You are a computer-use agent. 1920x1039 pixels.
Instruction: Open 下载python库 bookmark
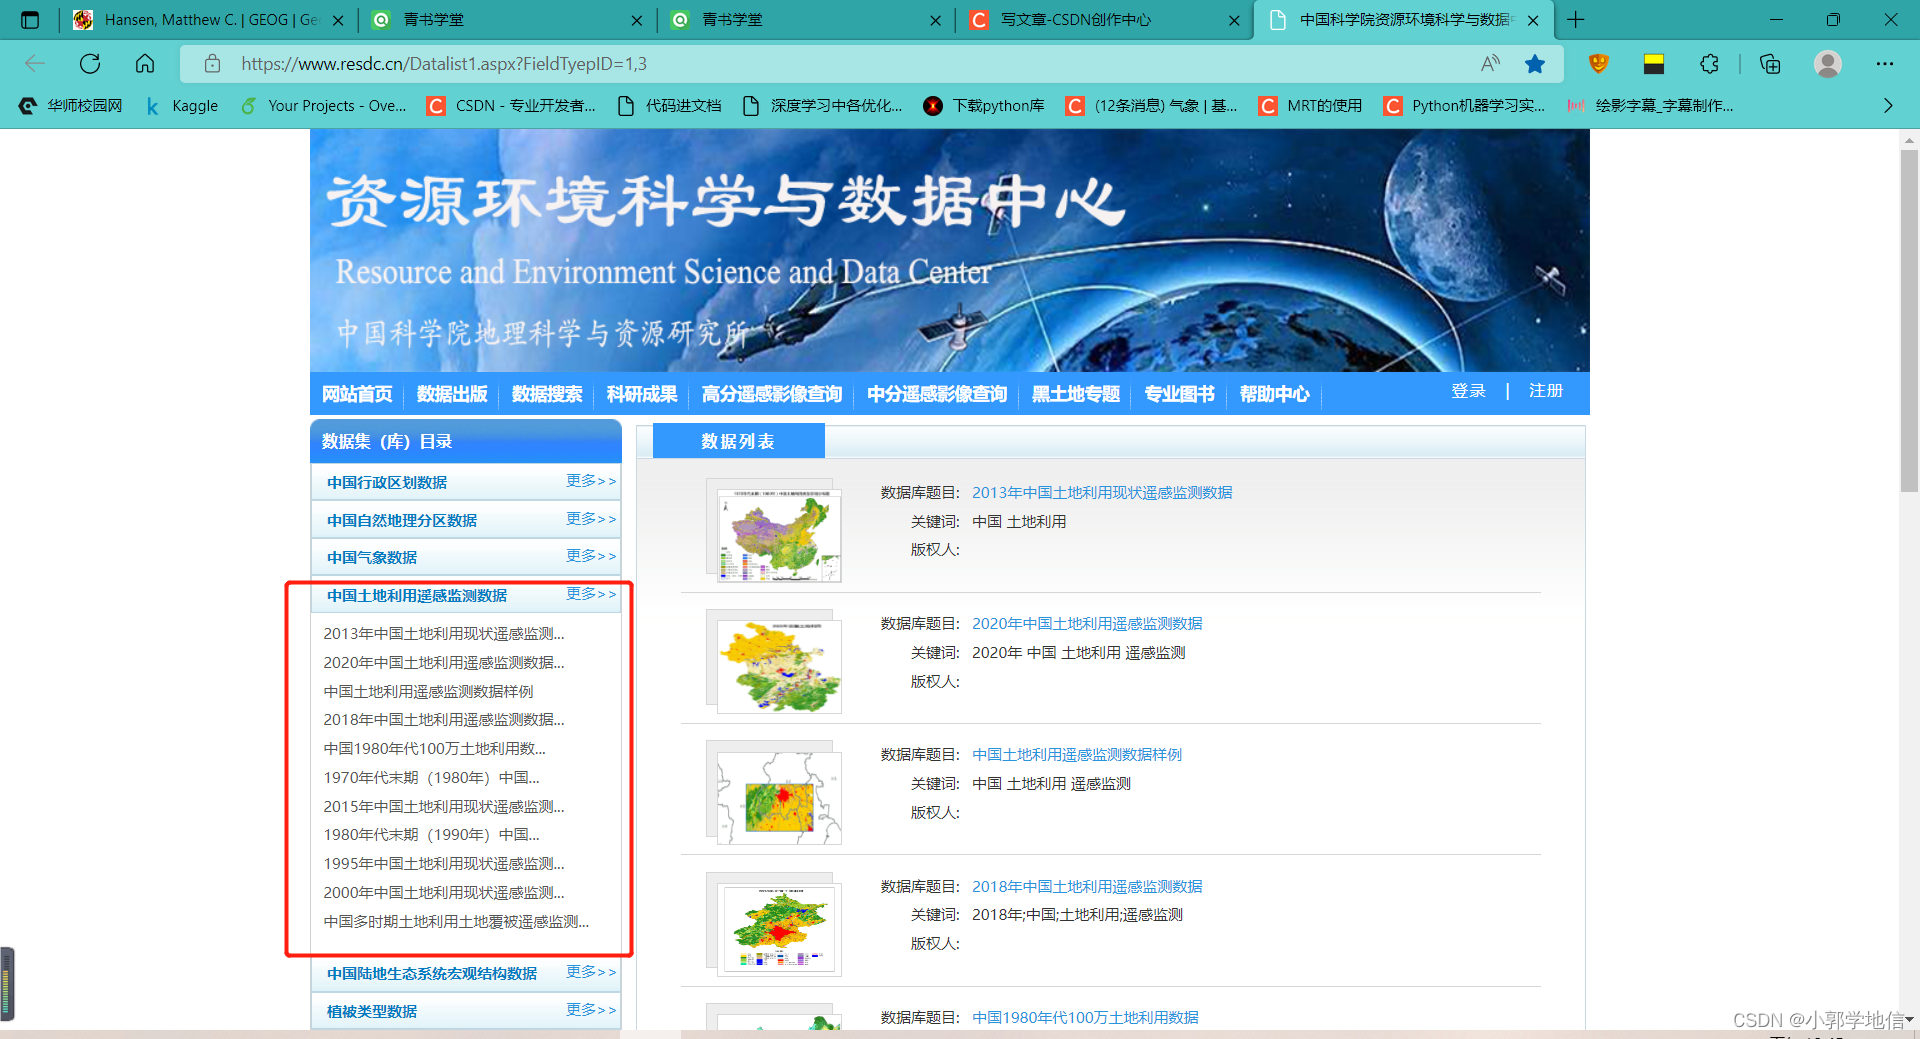coord(985,105)
